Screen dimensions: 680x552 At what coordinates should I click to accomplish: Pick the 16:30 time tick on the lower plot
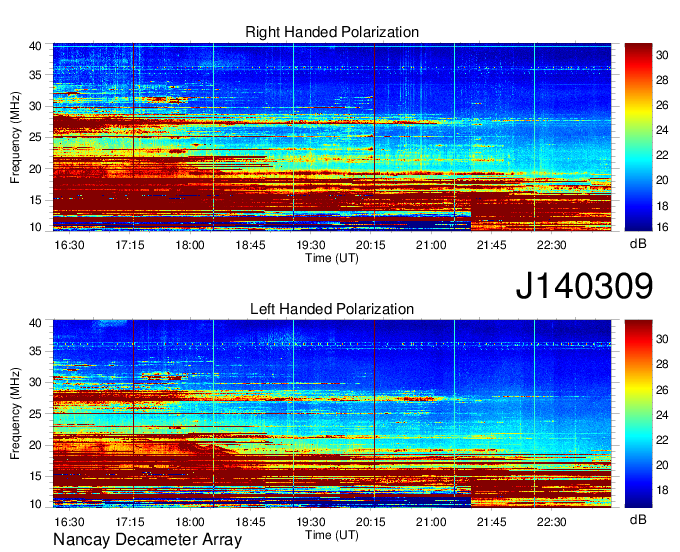click(x=69, y=522)
